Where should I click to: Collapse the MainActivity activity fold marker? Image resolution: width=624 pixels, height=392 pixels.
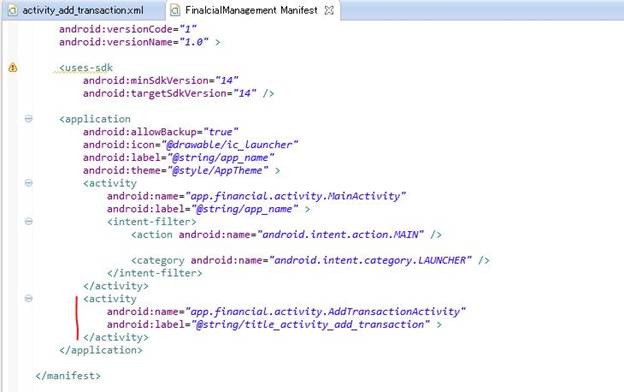[29, 183]
